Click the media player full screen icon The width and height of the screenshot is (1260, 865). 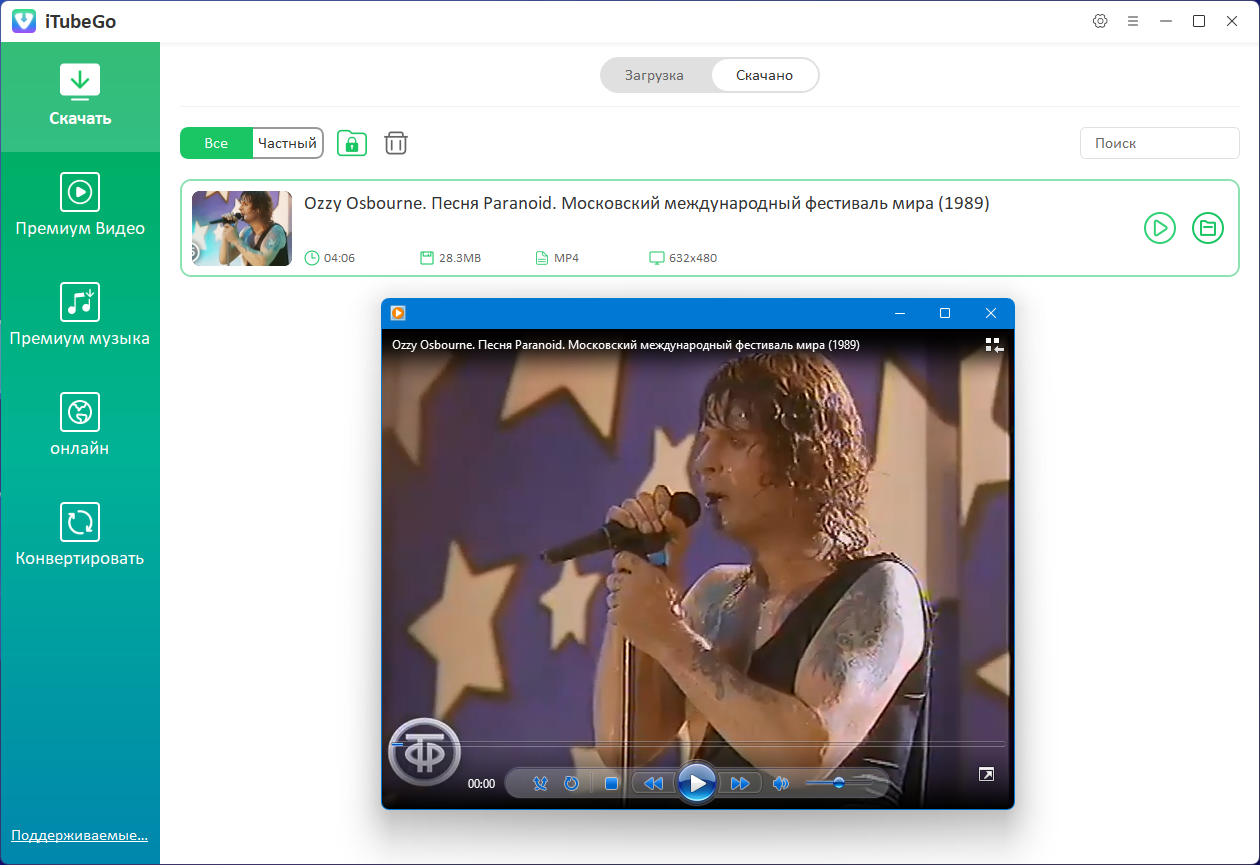coord(986,774)
